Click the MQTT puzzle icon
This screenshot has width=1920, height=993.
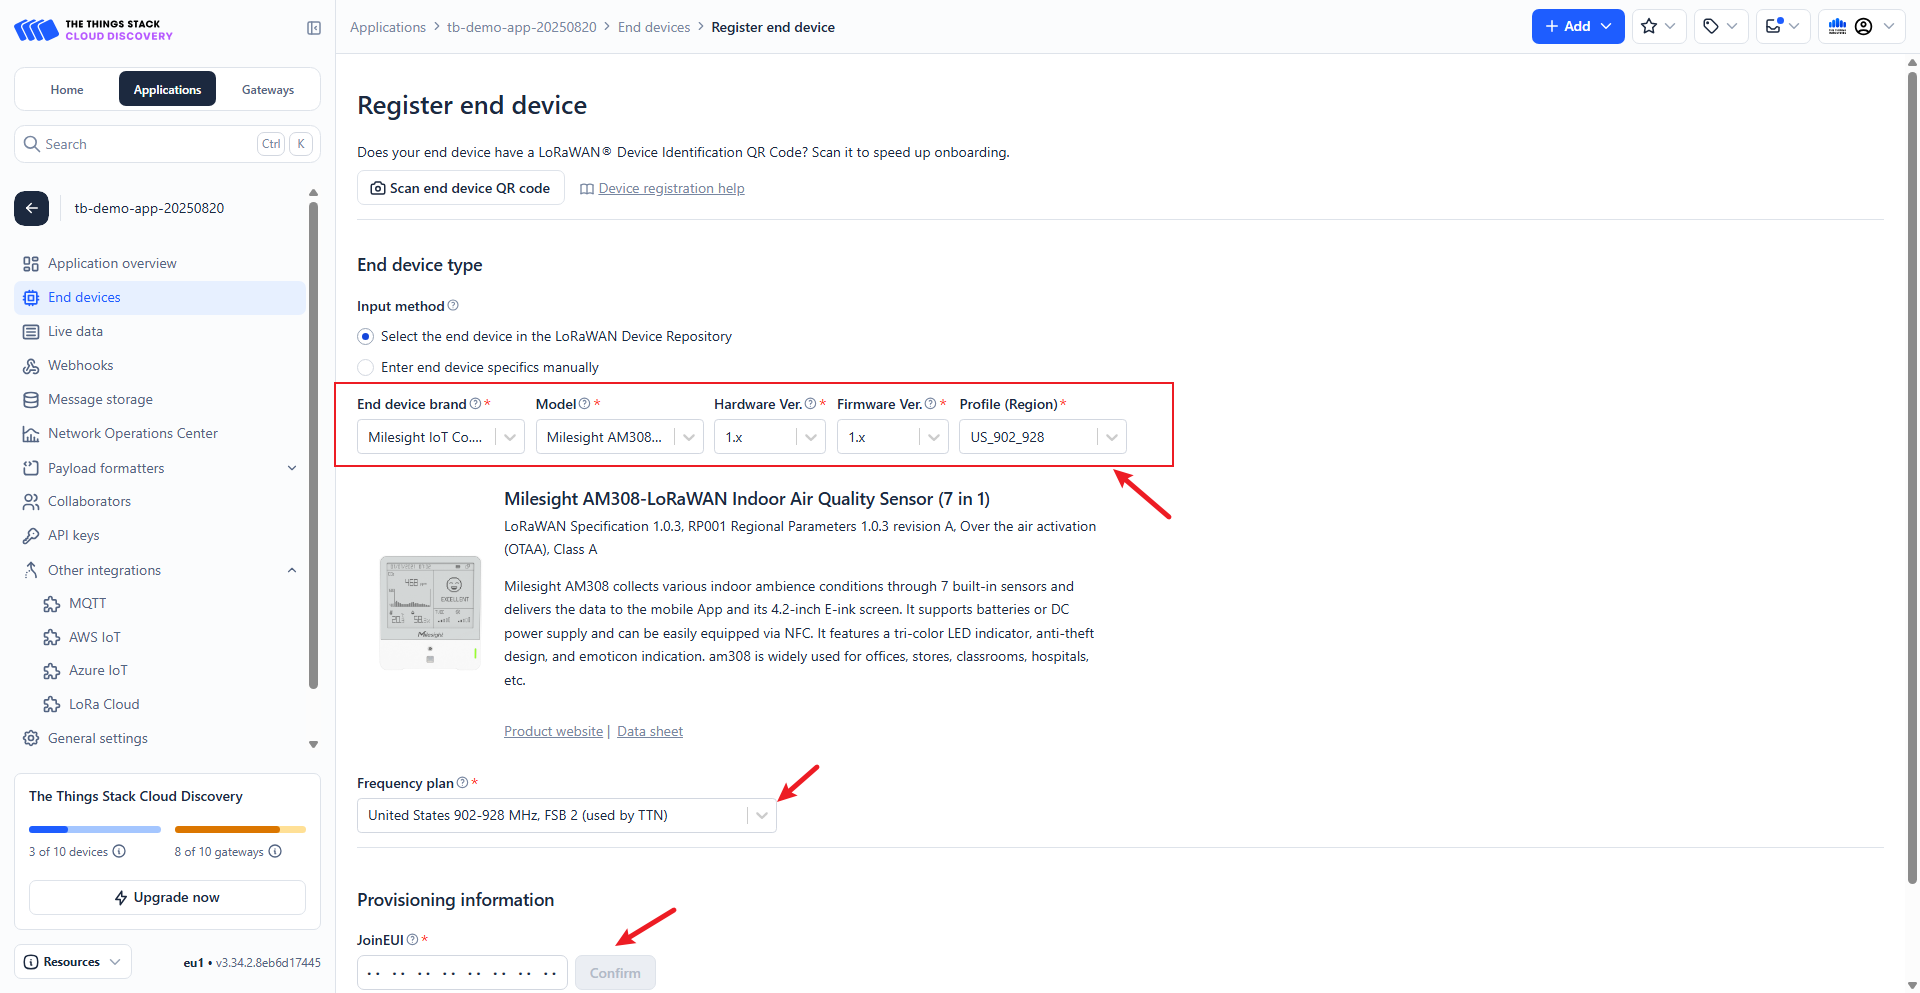click(52, 604)
